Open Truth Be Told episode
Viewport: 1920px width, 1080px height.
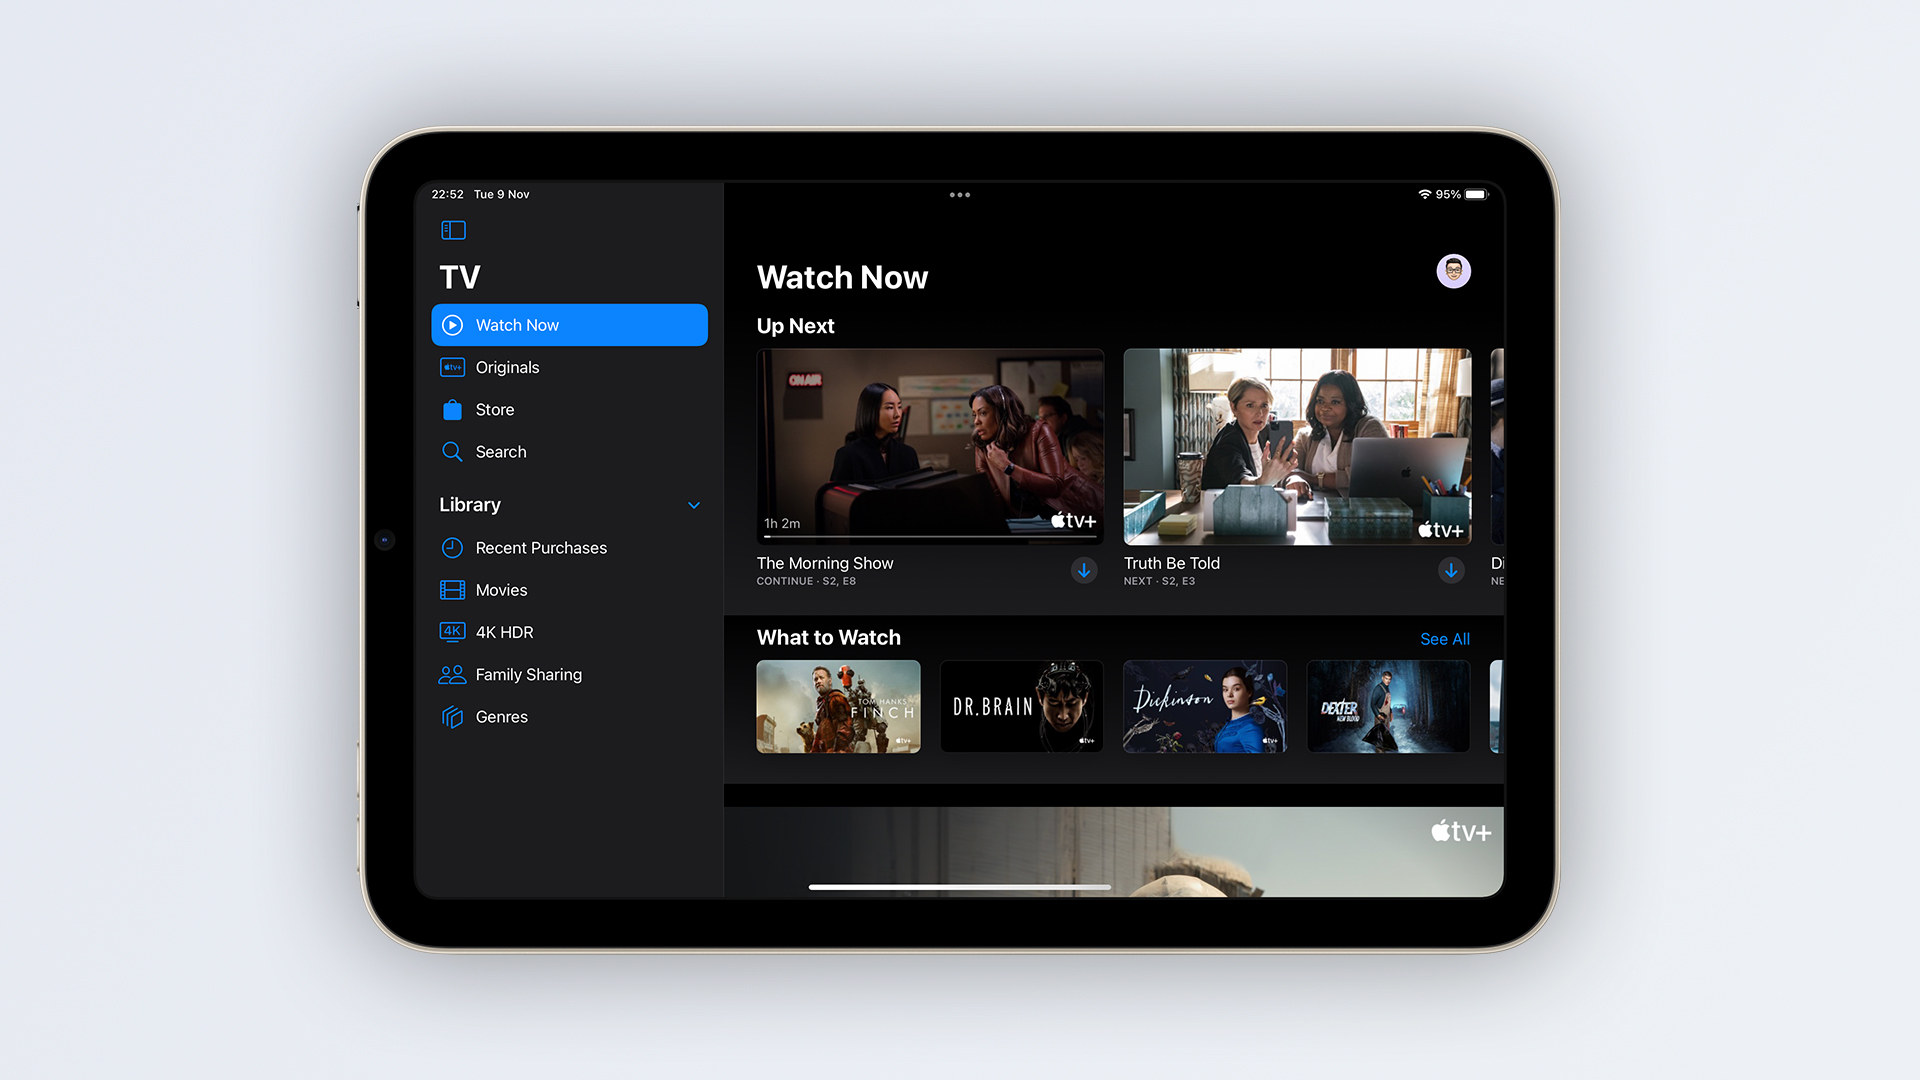point(1296,446)
